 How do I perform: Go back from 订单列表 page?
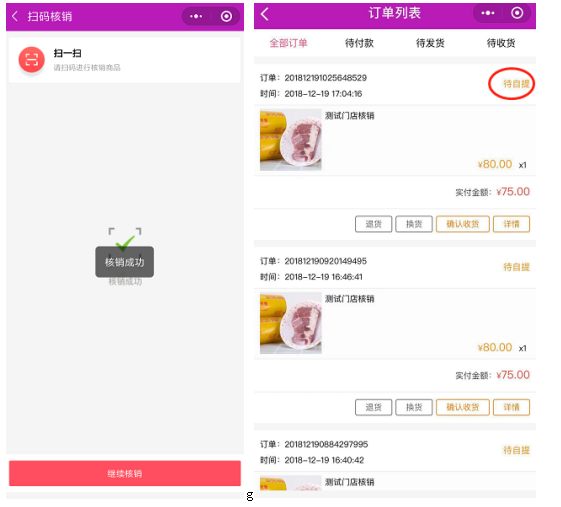click(x=265, y=14)
